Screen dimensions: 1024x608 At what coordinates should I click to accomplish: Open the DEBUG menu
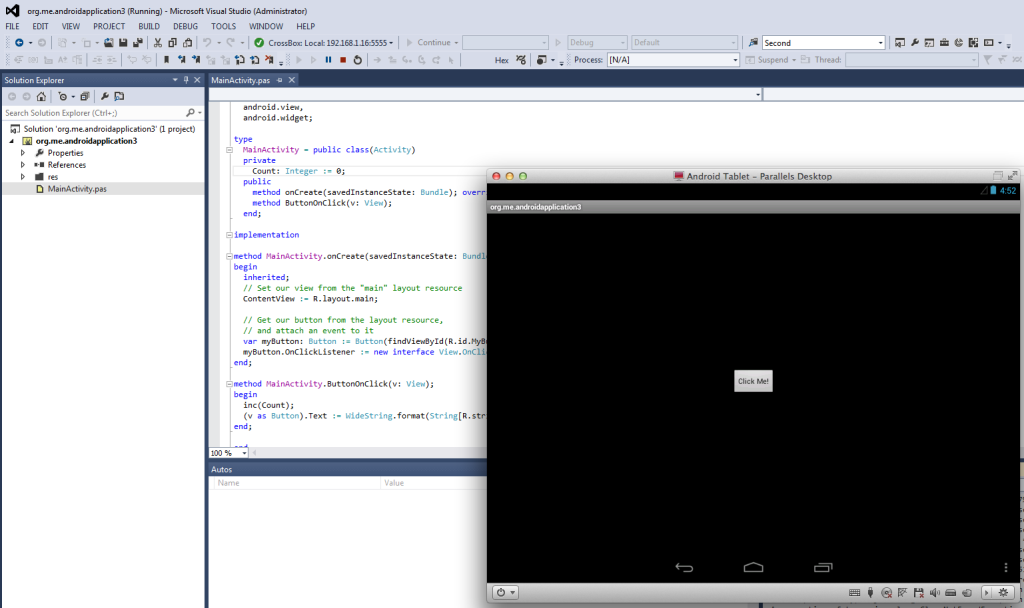[x=185, y=26]
